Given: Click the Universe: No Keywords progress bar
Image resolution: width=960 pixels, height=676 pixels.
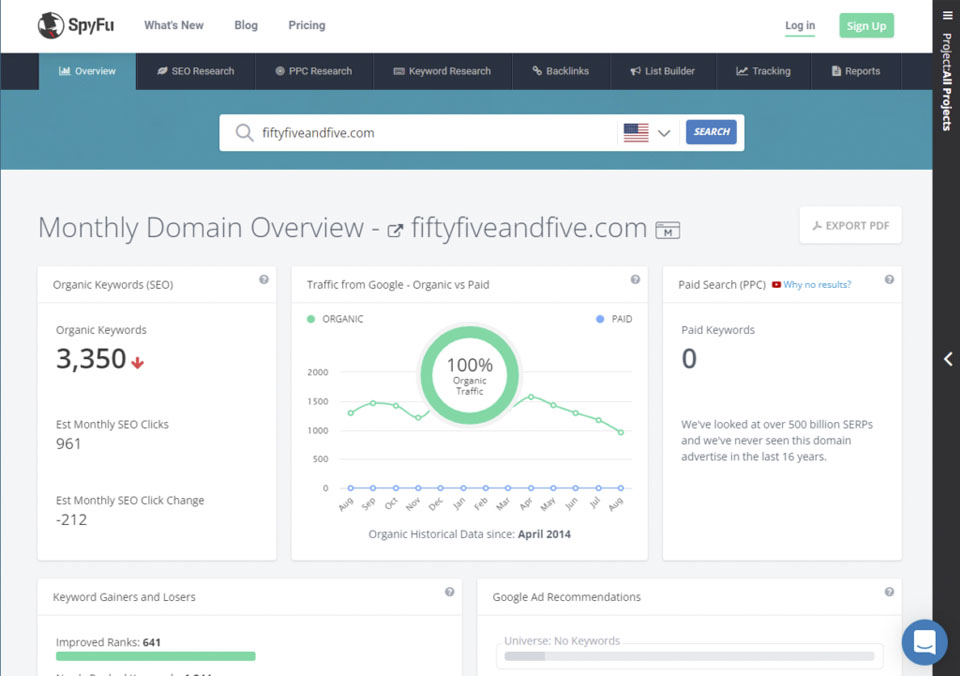Looking at the screenshot, I should [x=689, y=656].
